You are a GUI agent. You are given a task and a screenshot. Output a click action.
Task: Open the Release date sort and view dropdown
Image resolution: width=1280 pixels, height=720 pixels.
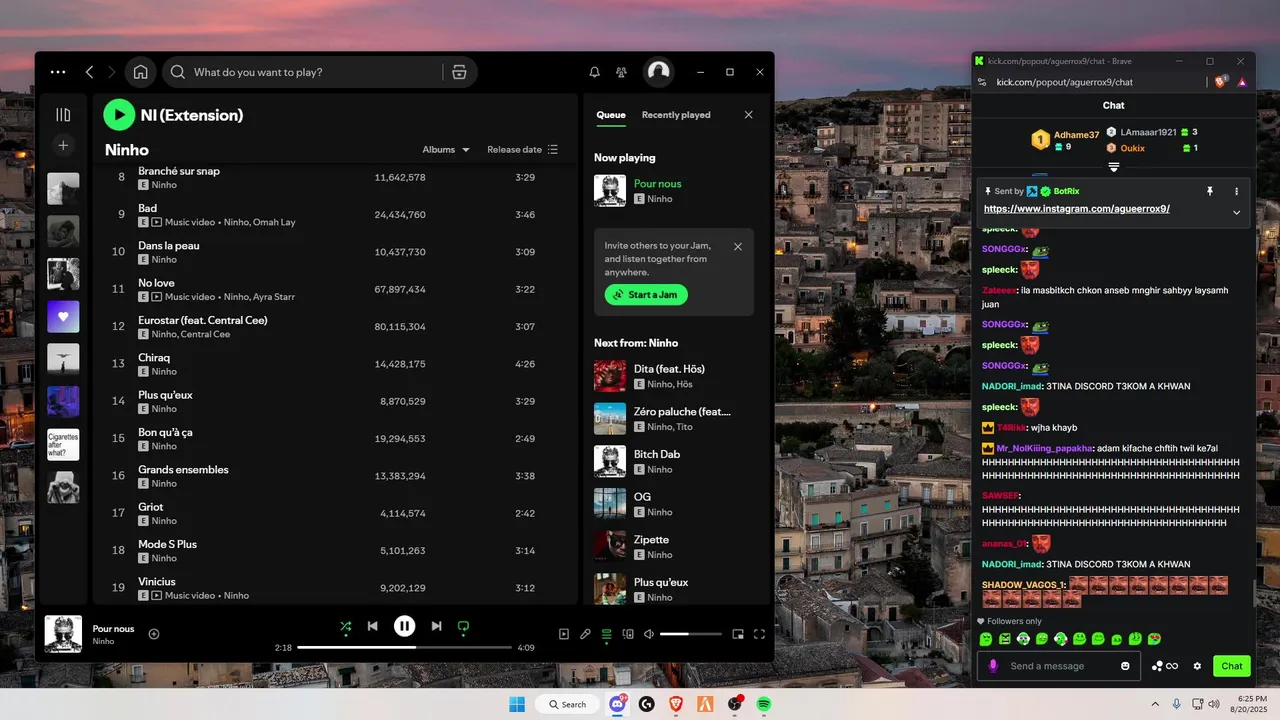coord(523,150)
